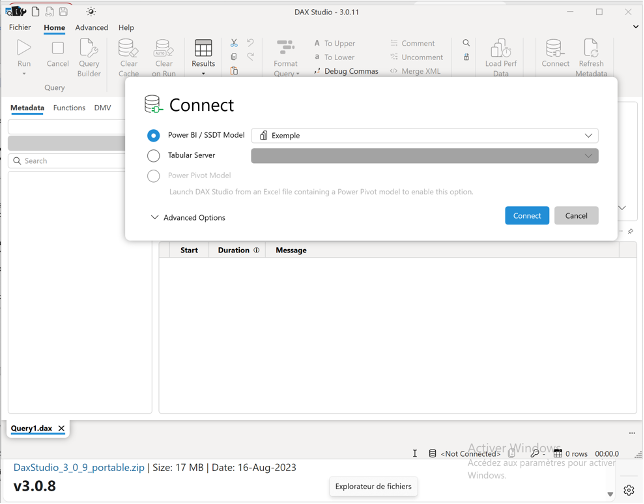Click the Comment command

pyautogui.click(x=412, y=43)
